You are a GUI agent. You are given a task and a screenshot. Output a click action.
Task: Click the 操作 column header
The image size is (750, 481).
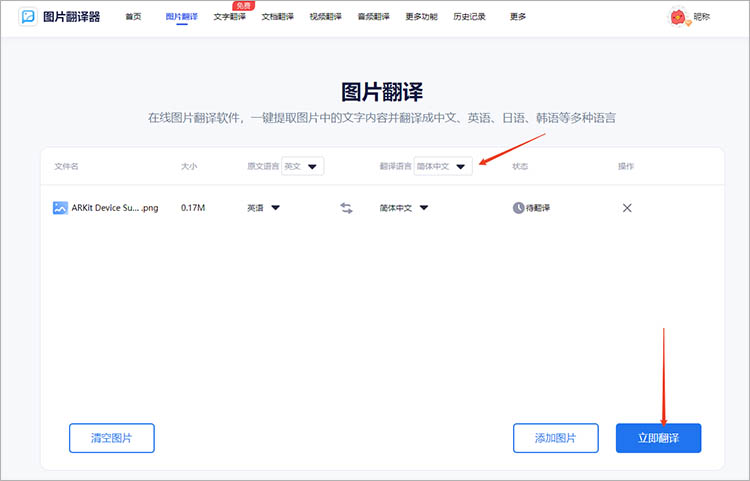point(626,166)
